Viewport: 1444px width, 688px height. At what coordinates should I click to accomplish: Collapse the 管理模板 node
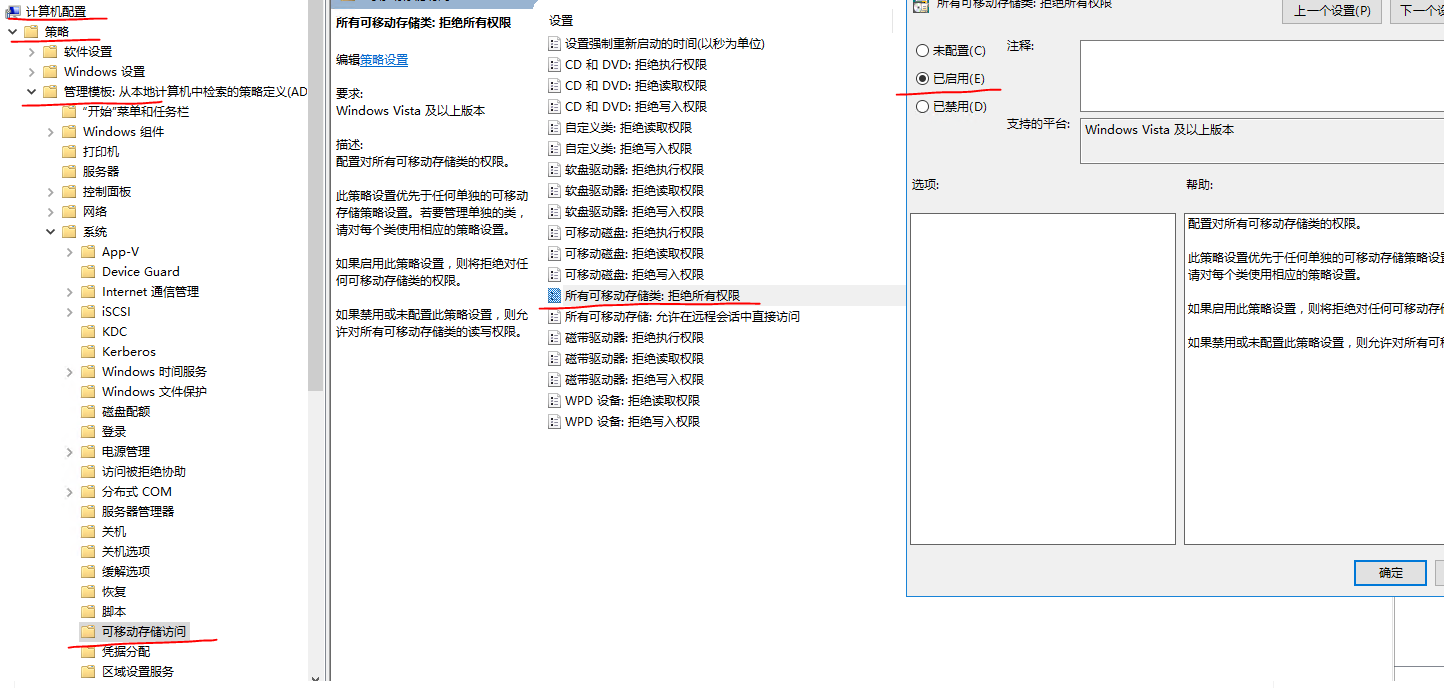[31, 91]
